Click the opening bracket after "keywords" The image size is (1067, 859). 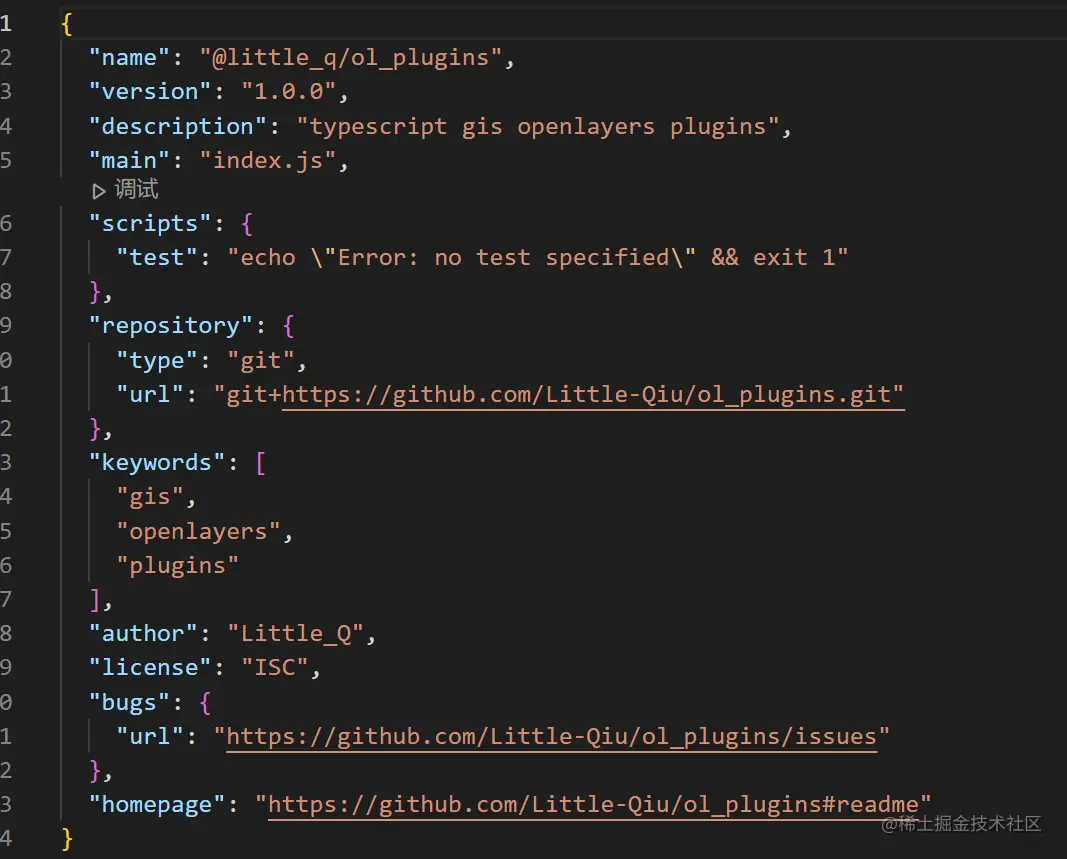(261, 462)
